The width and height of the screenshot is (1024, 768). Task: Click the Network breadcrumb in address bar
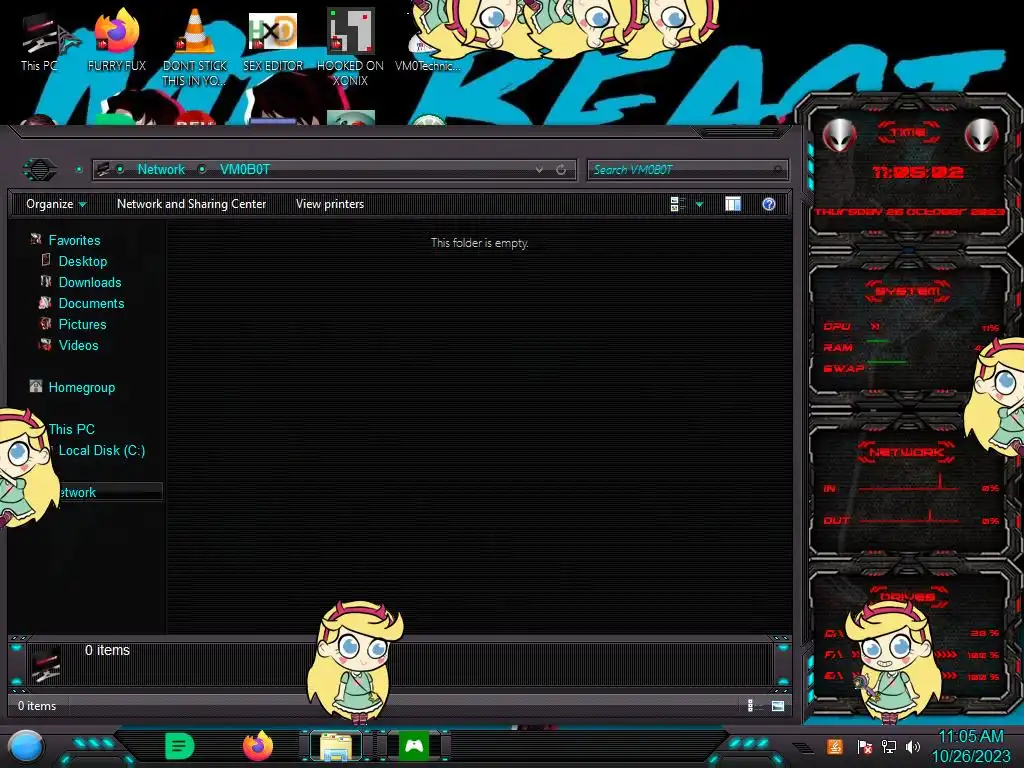pyautogui.click(x=161, y=170)
